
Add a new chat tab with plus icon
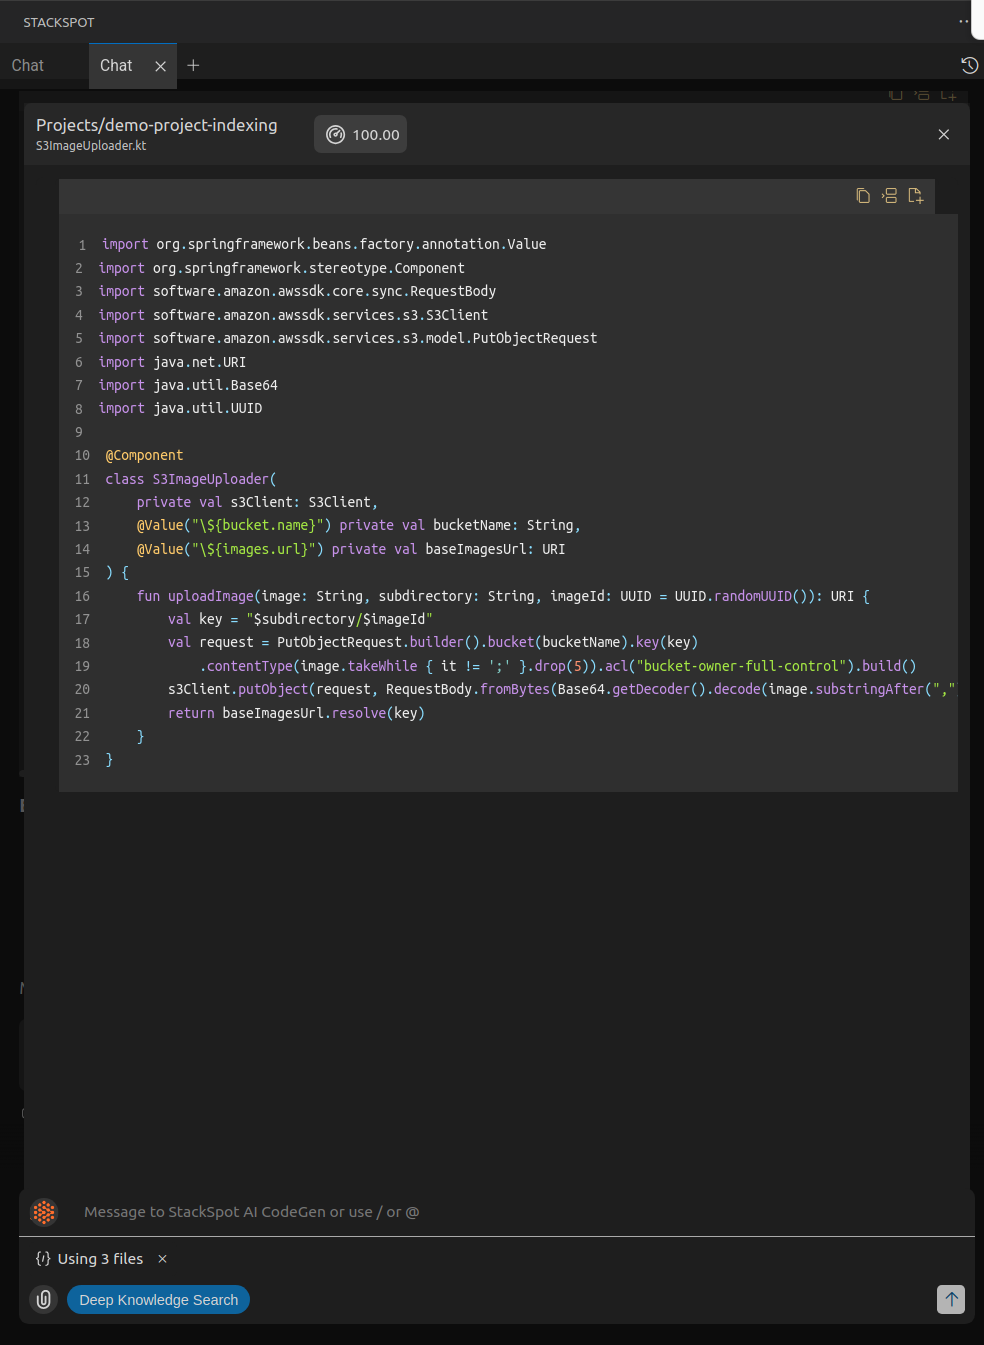(x=193, y=66)
